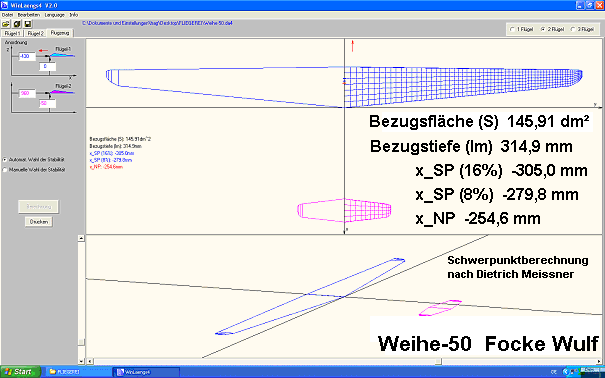Switch to the Flügel 2 tab
Image resolution: width=605 pixels, height=378 pixels.
(x=35, y=34)
